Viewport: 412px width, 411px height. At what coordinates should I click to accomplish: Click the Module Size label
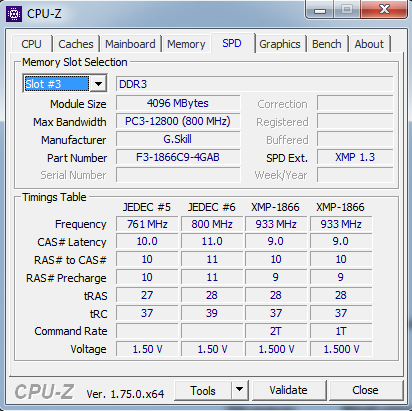pos(78,104)
